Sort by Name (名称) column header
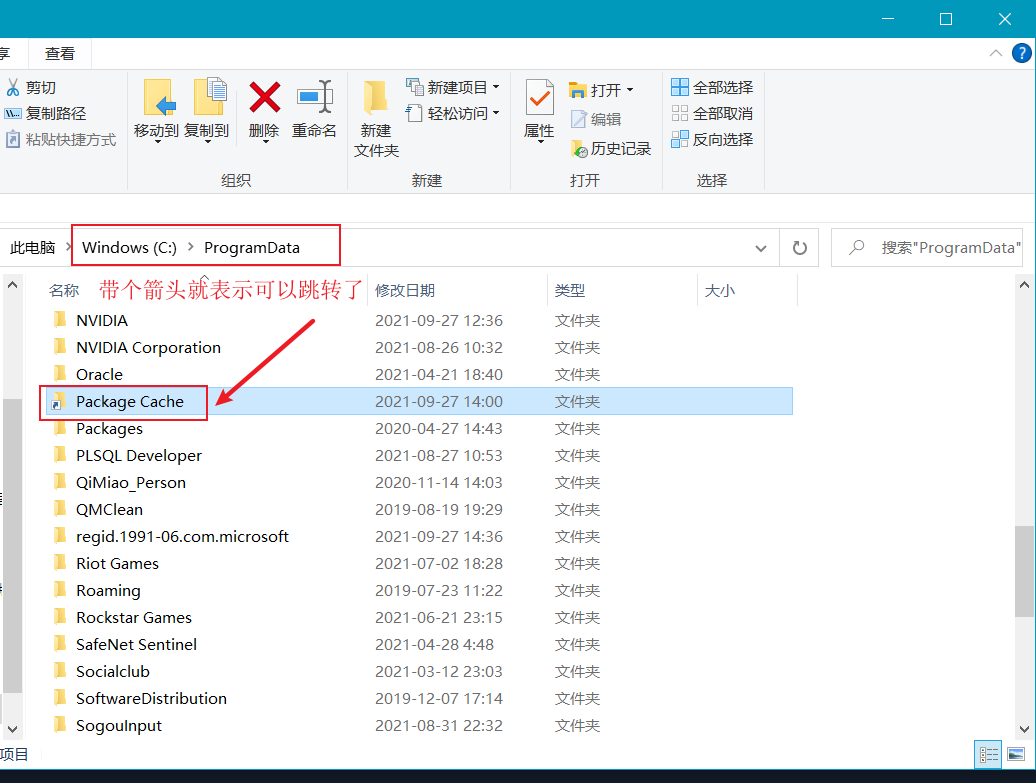1036x783 pixels. (64, 291)
